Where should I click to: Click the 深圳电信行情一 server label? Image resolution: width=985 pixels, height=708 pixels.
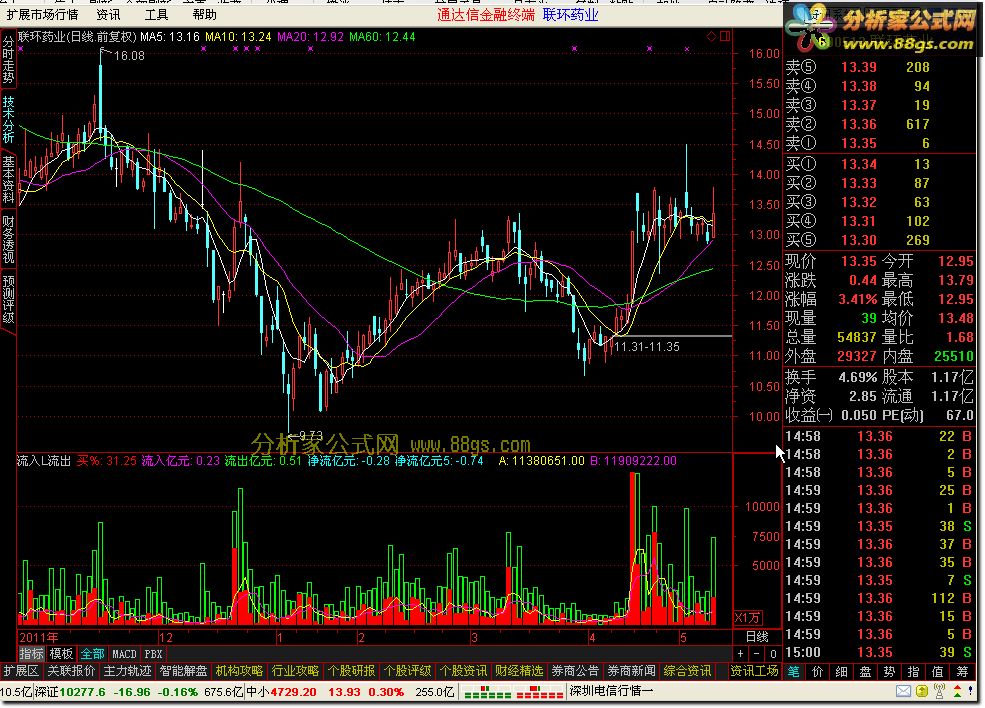coord(611,692)
